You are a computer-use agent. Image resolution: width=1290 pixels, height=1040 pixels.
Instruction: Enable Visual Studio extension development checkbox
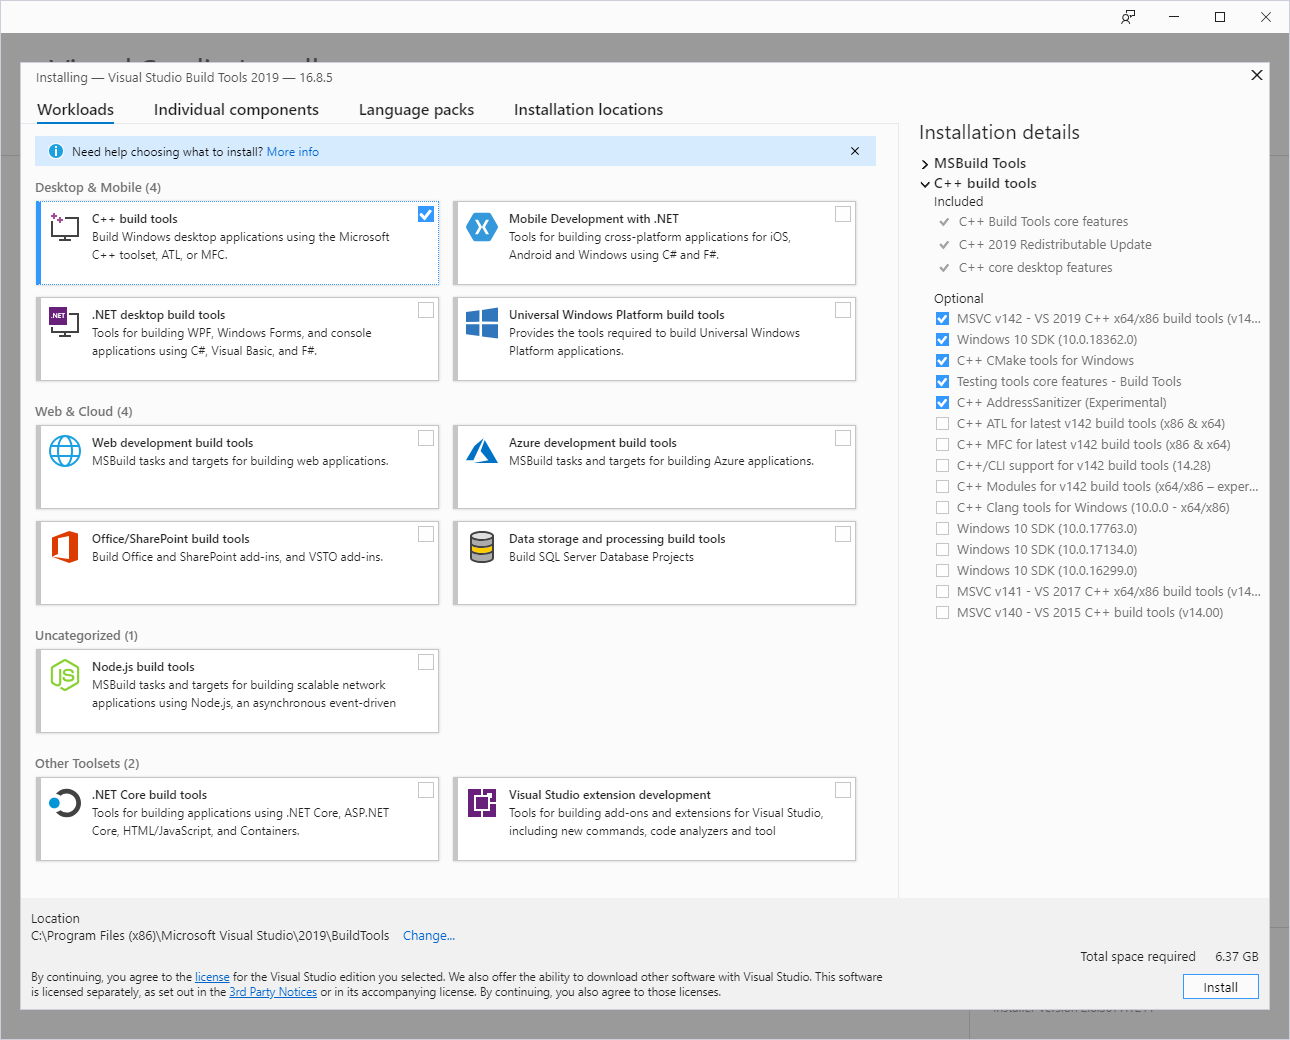(843, 790)
